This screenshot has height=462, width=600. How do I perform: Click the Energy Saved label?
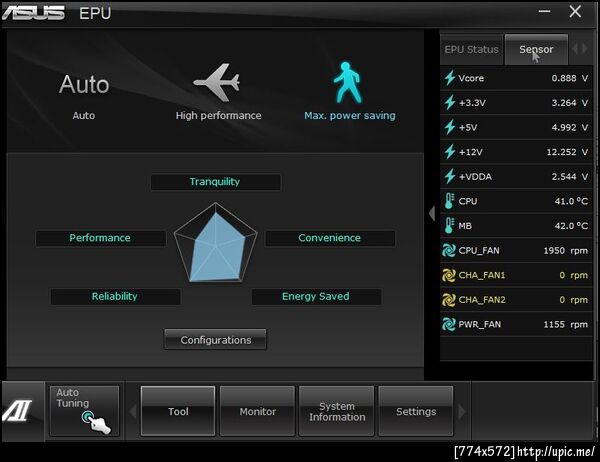(x=316, y=296)
